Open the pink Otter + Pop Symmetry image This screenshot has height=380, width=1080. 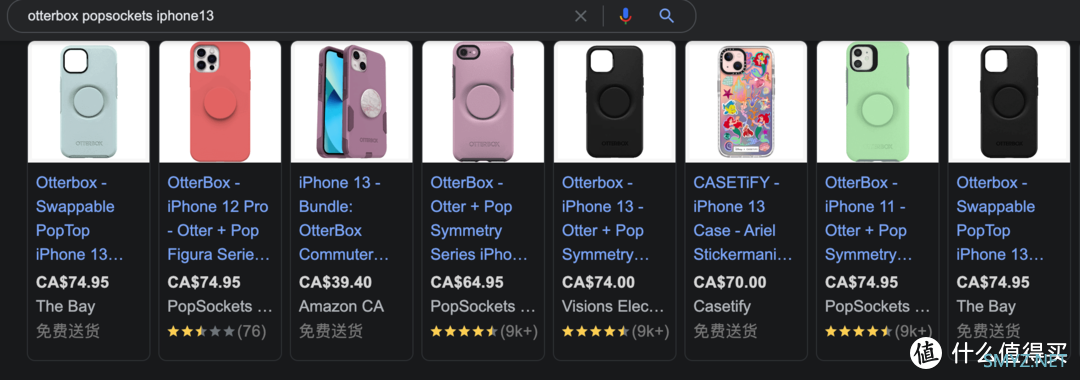(484, 102)
